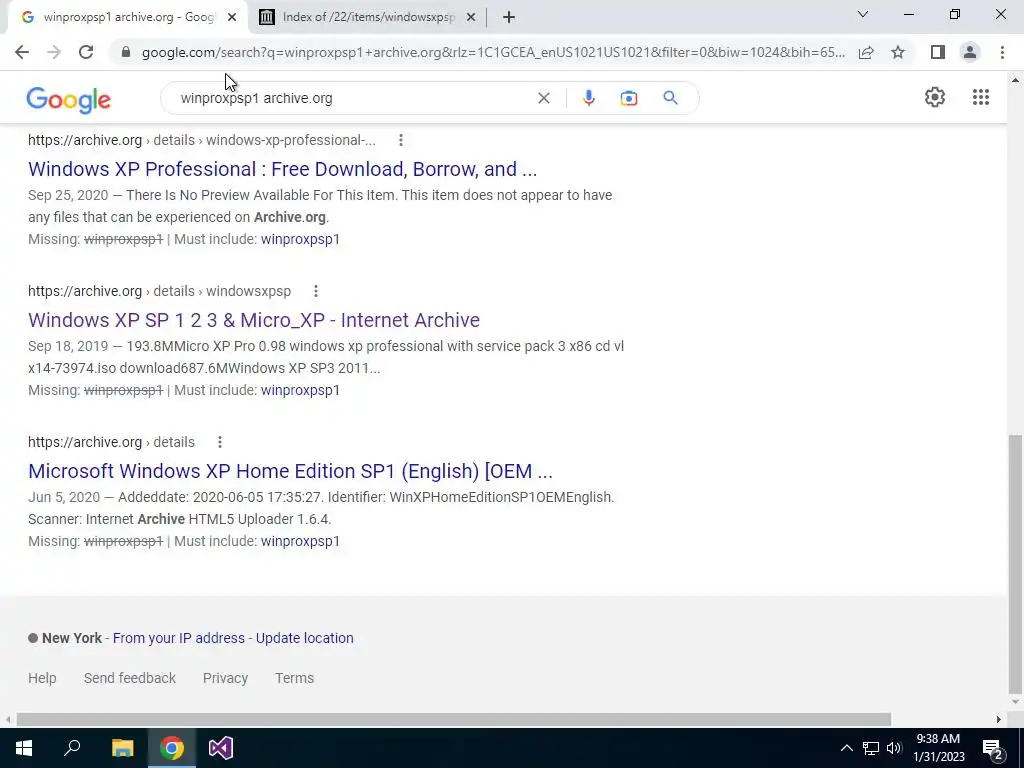Open Windows XP SP 1 2 3 & Micro_XP link
This screenshot has width=1024, height=768.
(254, 320)
